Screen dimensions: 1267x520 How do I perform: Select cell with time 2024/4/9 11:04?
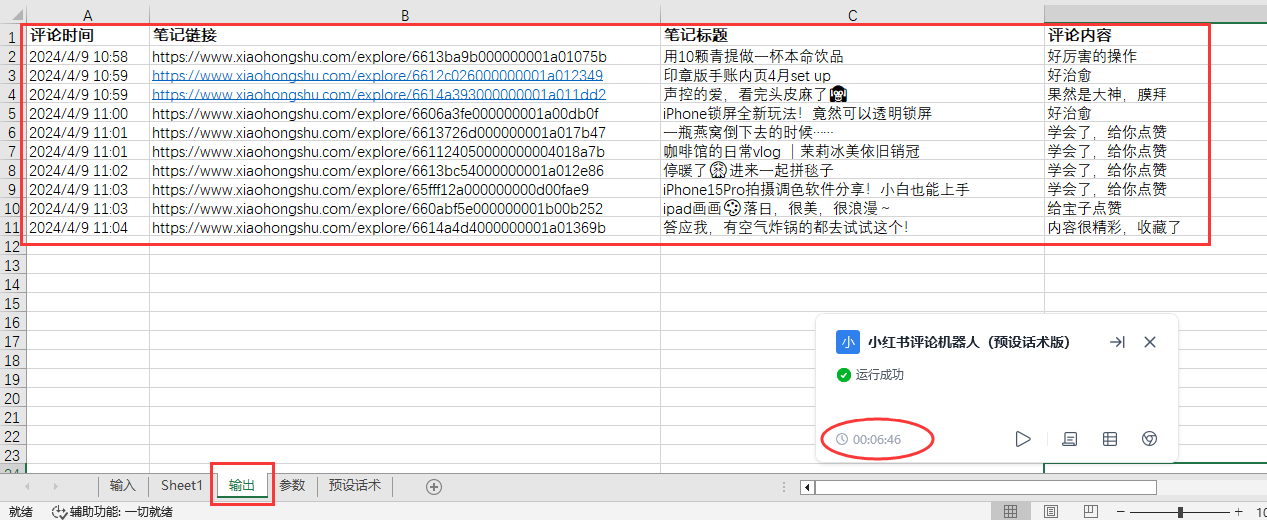coord(88,227)
